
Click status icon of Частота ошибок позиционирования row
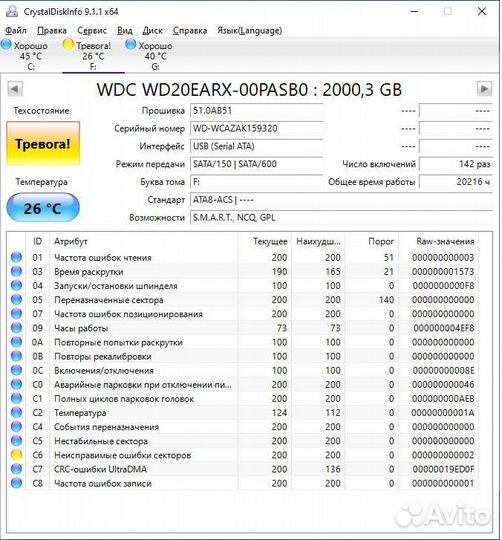pos(16,314)
